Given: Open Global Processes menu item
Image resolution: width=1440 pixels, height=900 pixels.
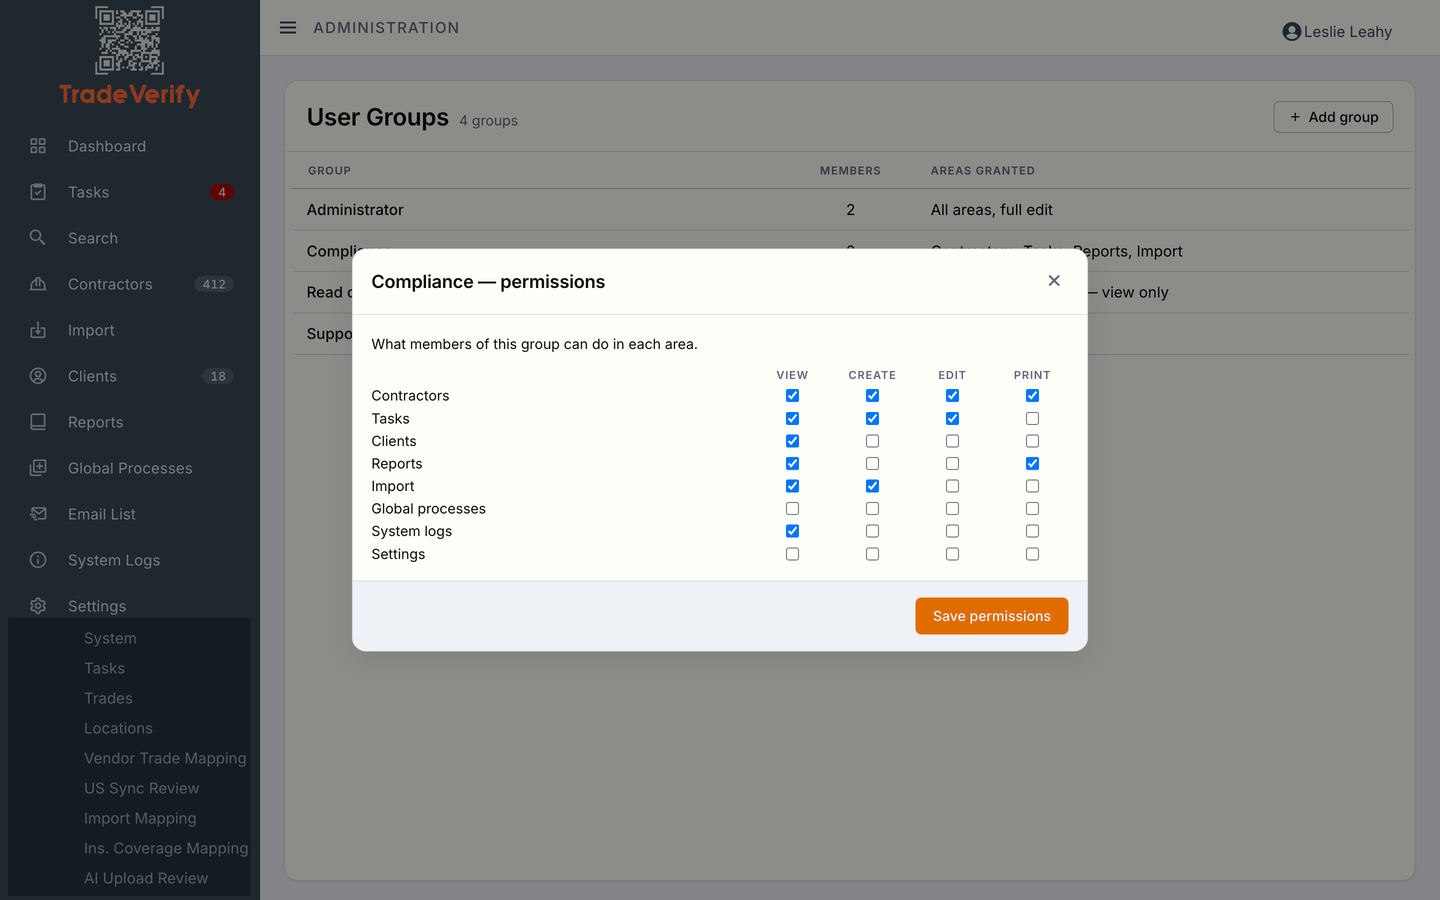Looking at the screenshot, I should pos(130,468).
